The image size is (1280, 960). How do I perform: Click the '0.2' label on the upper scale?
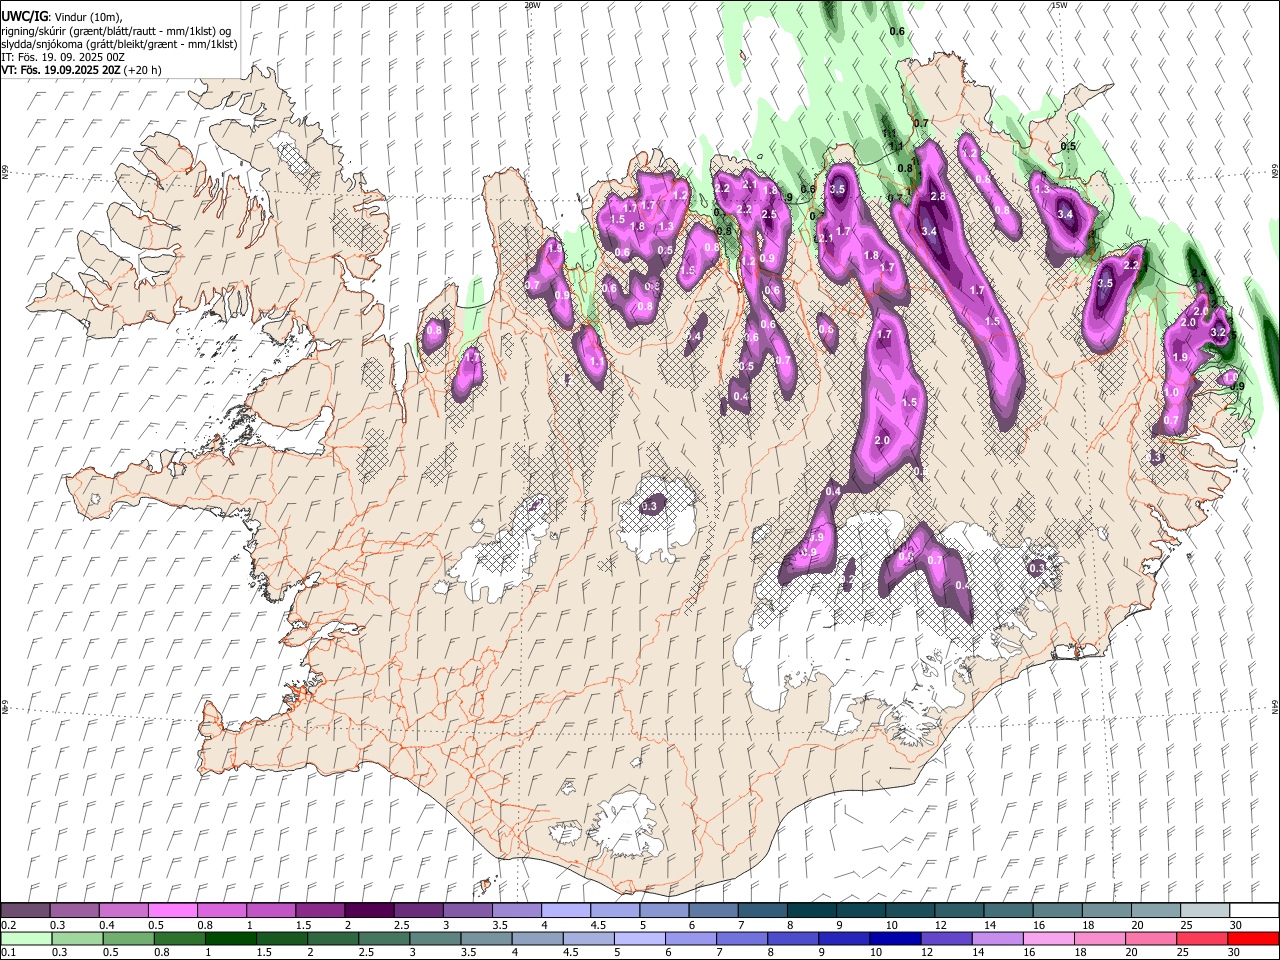click(8, 925)
